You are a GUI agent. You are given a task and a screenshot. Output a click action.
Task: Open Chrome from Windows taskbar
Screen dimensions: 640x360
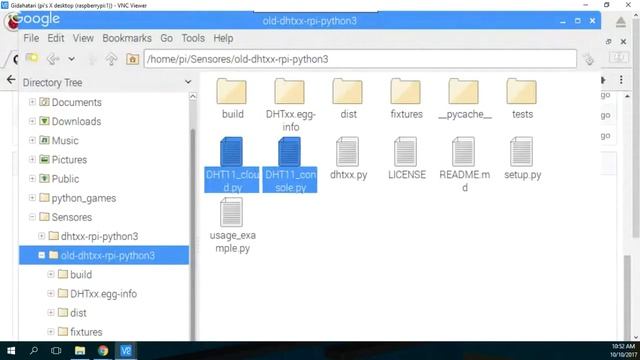[x=103, y=351]
